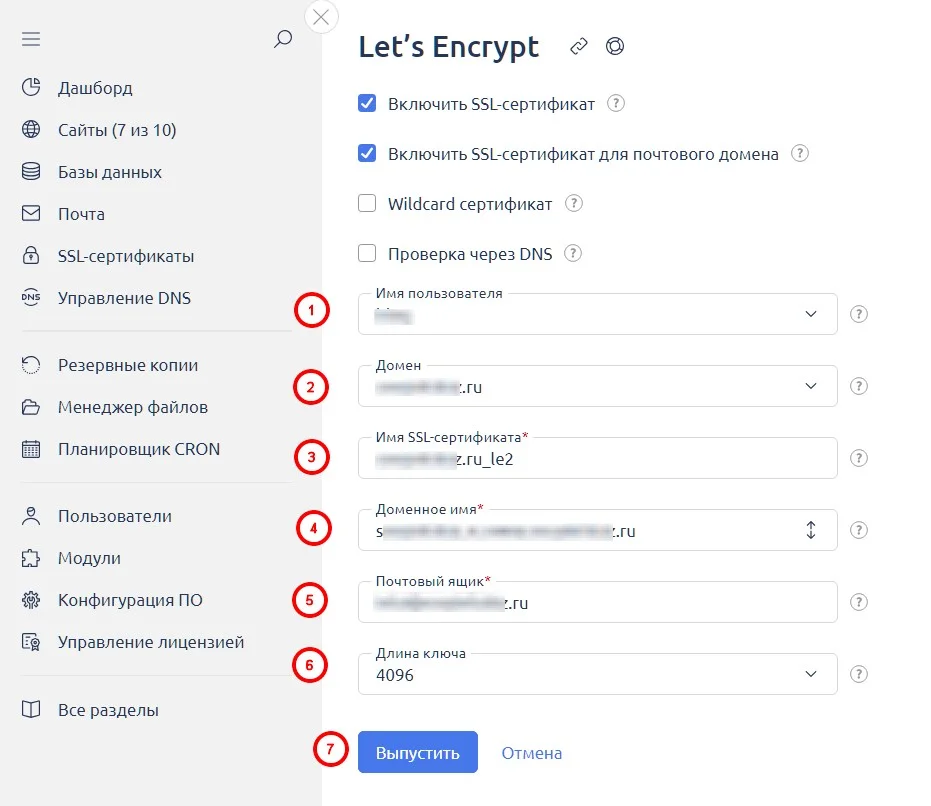Image resolution: width=931 pixels, height=806 pixels.
Task: Tick the Проверка через DNS checkbox
Action: [x=367, y=254]
